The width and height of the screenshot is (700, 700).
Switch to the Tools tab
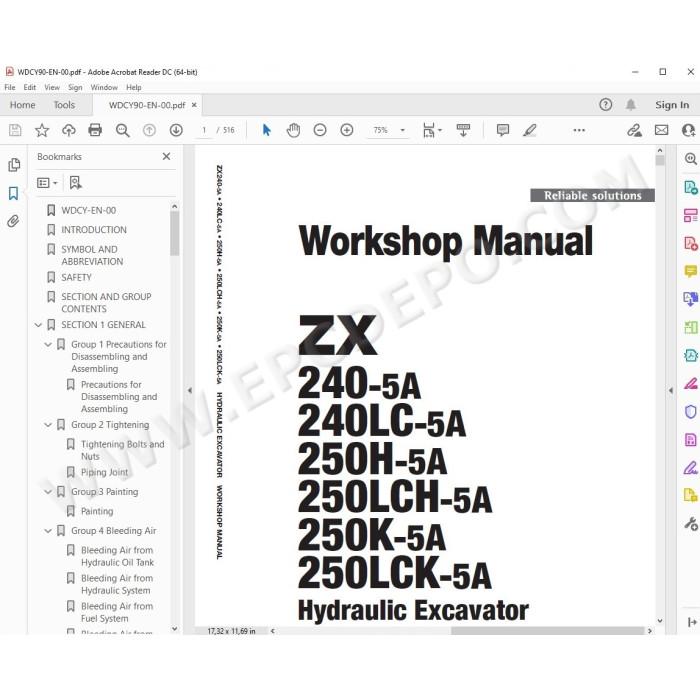point(64,105)
